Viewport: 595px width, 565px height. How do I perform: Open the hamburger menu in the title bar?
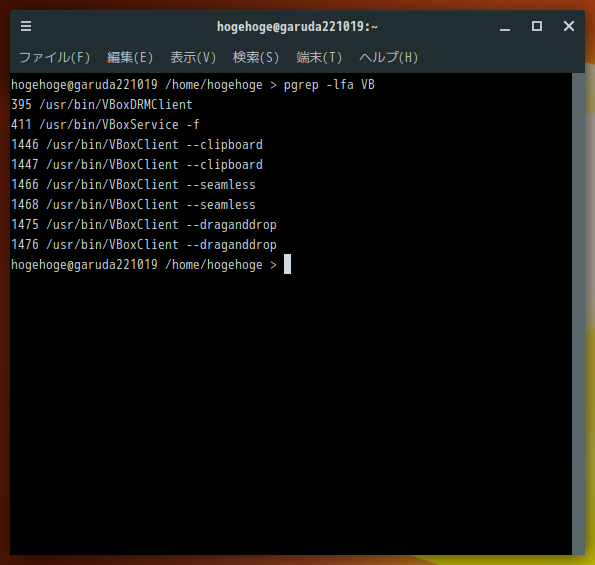click(x=26, y=26)
